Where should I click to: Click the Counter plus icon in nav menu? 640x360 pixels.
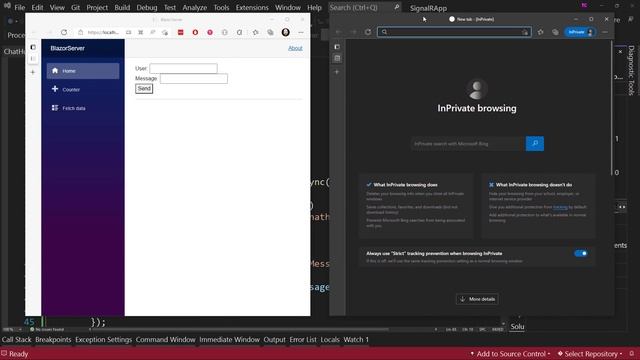55,89
